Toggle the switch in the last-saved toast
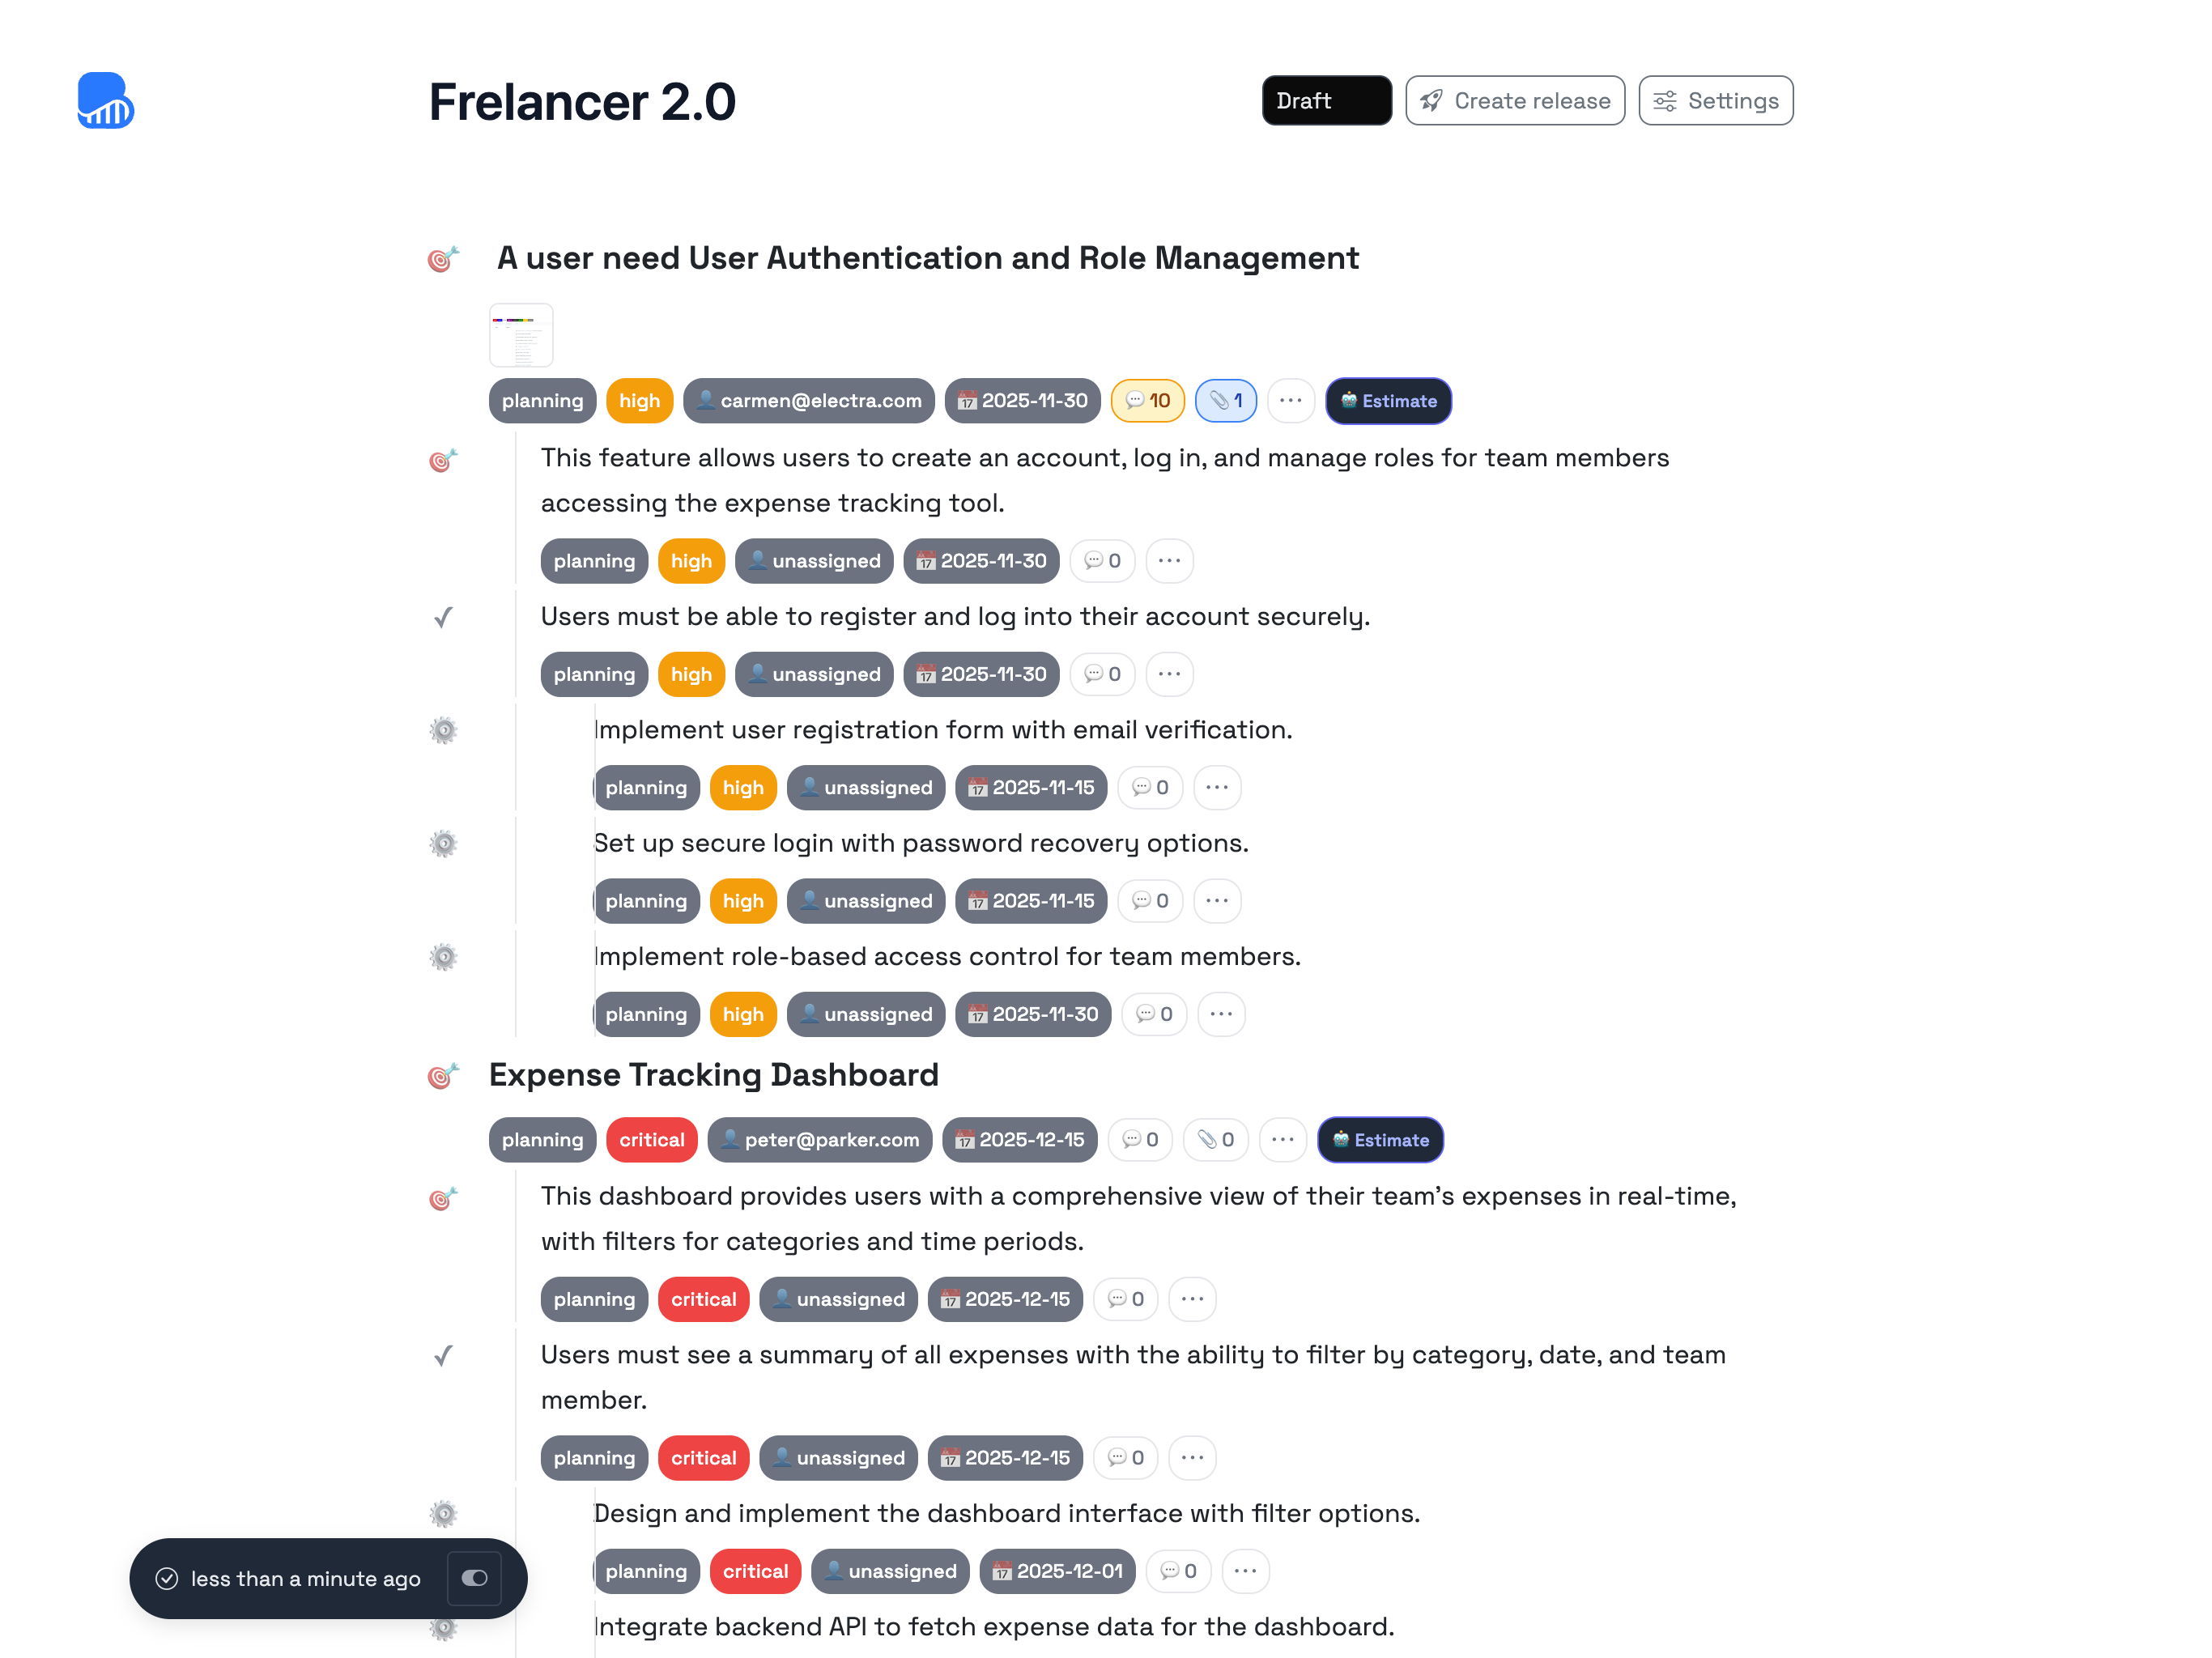 click(x=474, y=1578)
